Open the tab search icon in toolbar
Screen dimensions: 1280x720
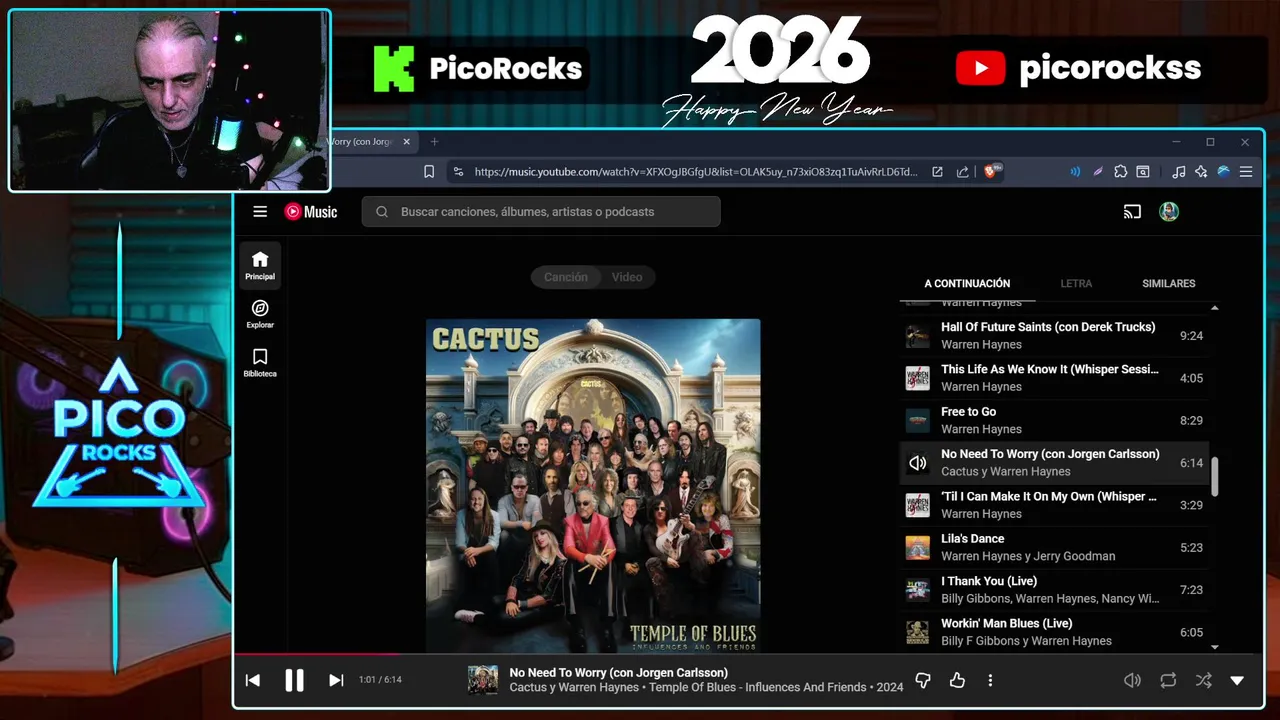(x=1143, y=172)
